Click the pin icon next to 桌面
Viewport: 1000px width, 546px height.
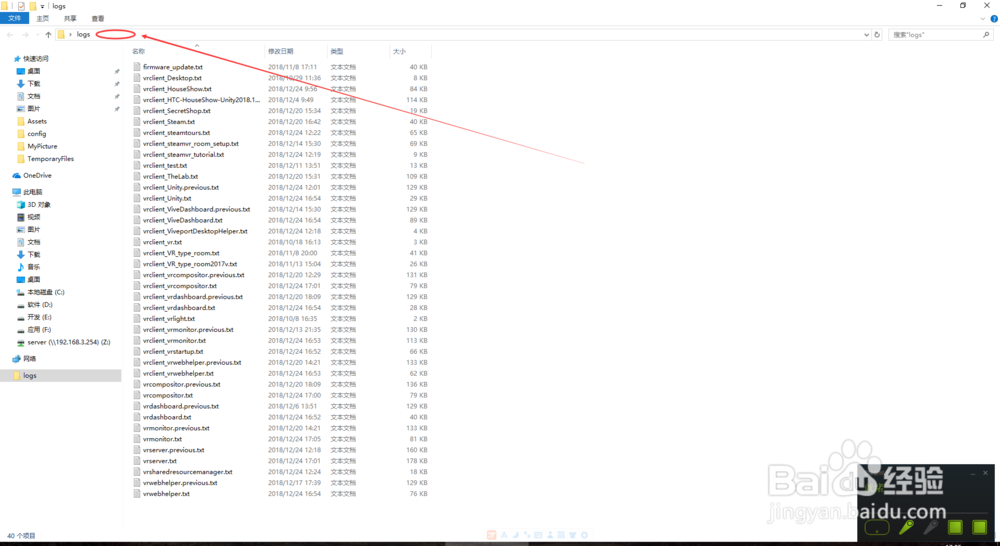coord(117,71)
